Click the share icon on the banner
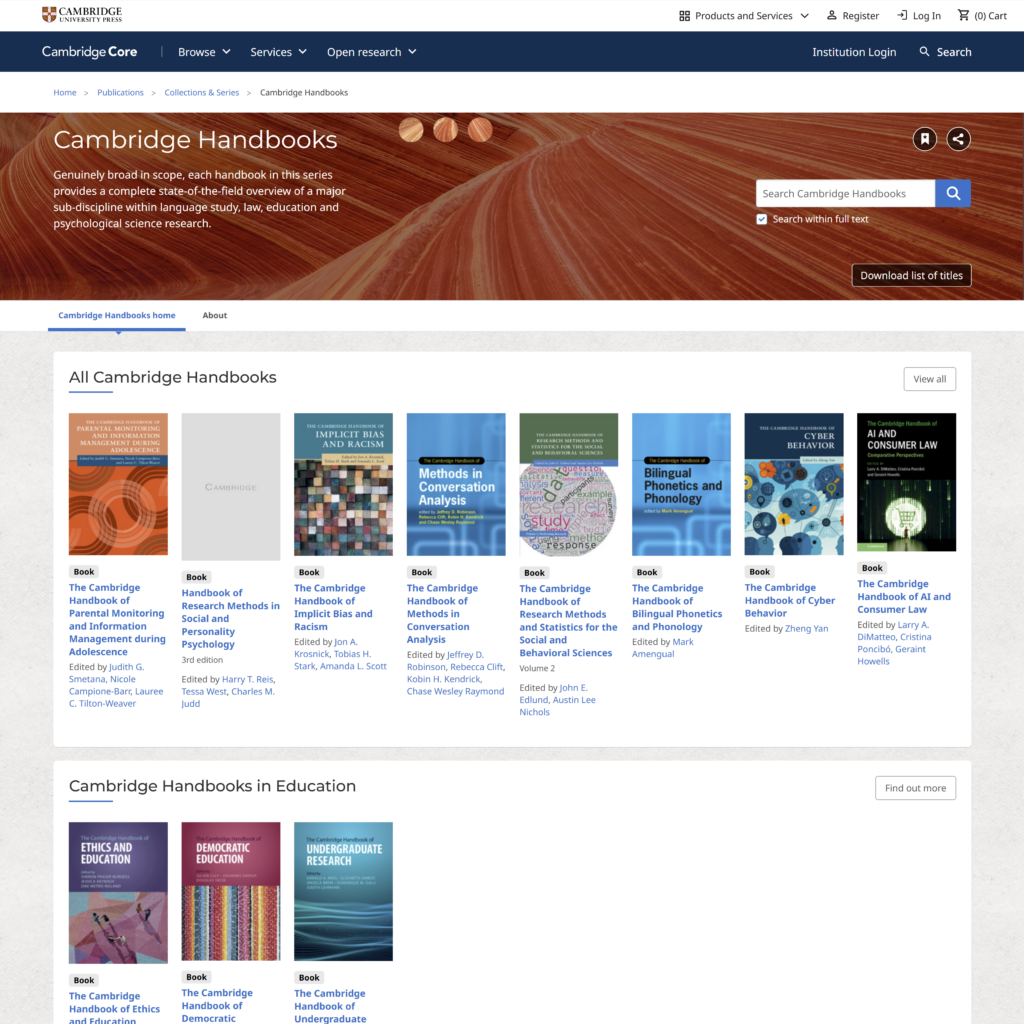This screenshot has width=1024, height=1024. click(x=958, y=139)
